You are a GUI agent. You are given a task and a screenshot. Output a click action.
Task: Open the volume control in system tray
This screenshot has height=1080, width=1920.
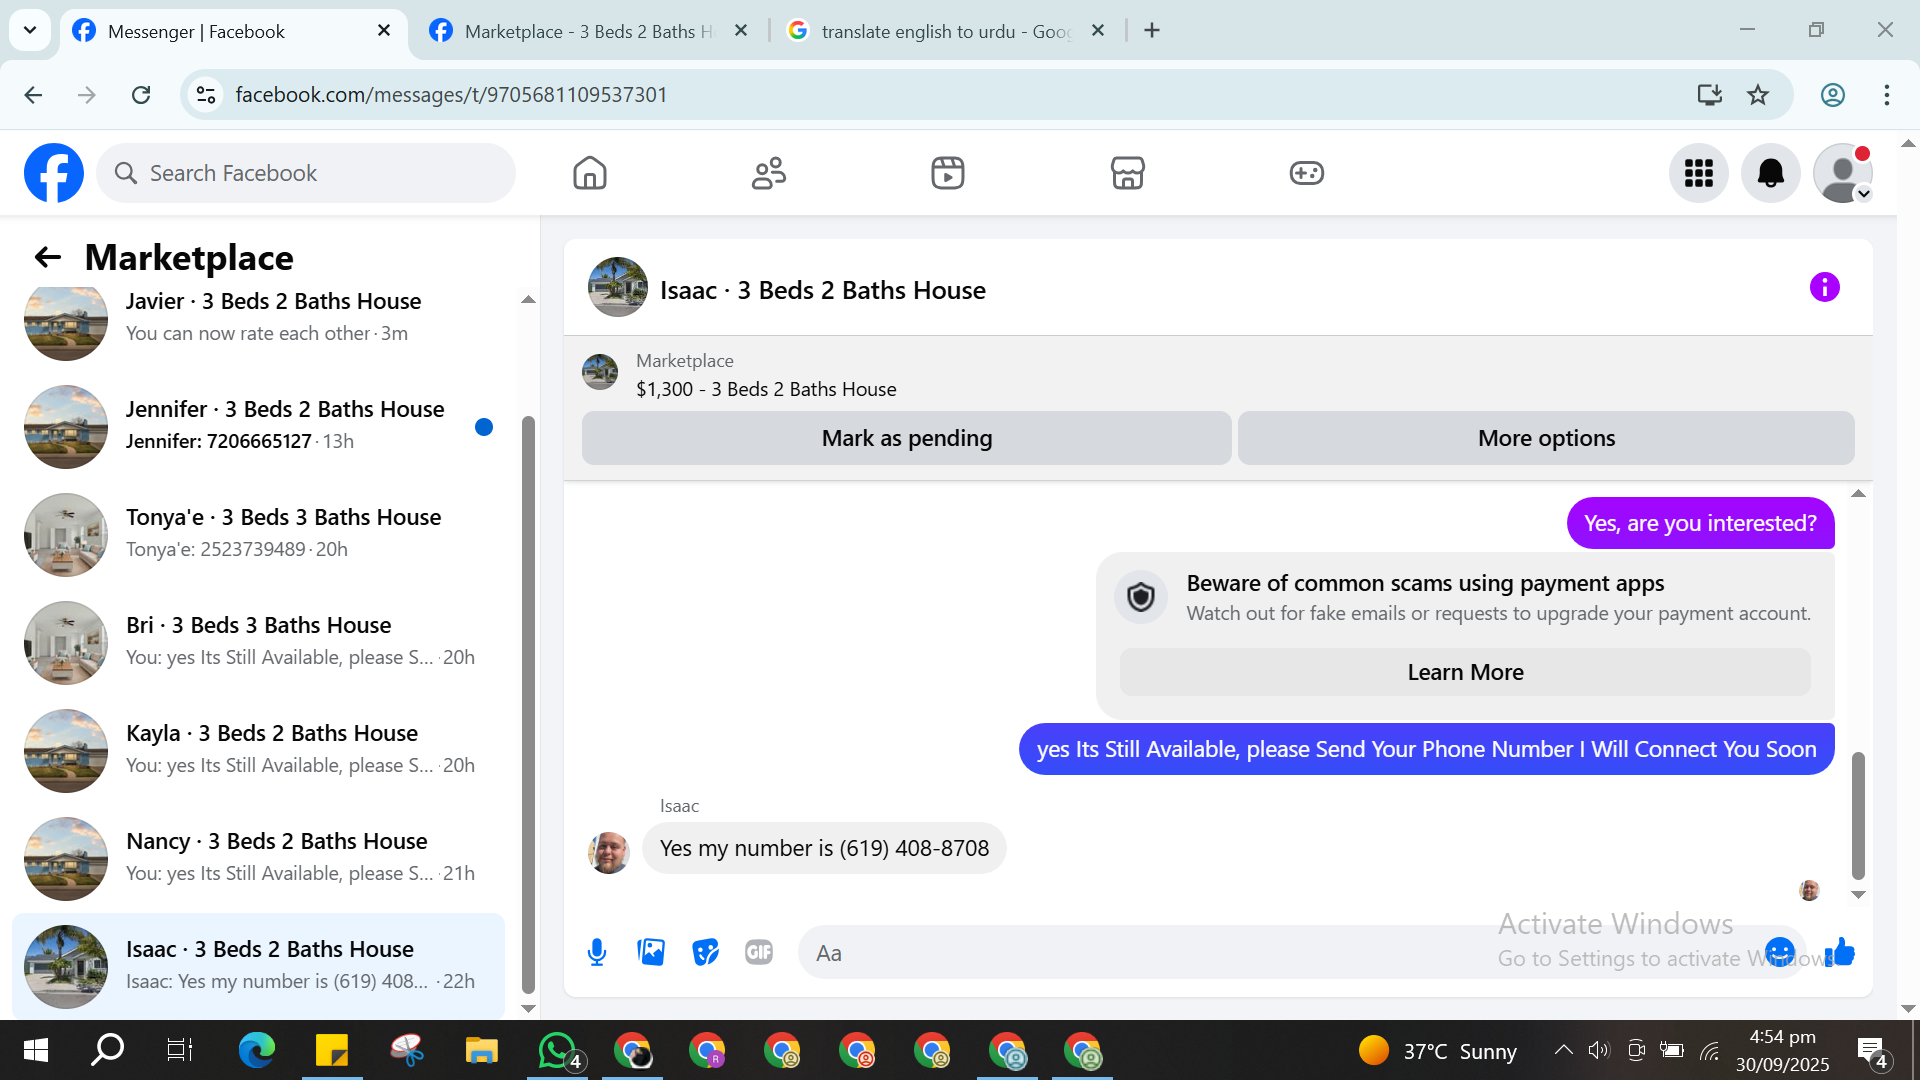click(1599, 1050)
